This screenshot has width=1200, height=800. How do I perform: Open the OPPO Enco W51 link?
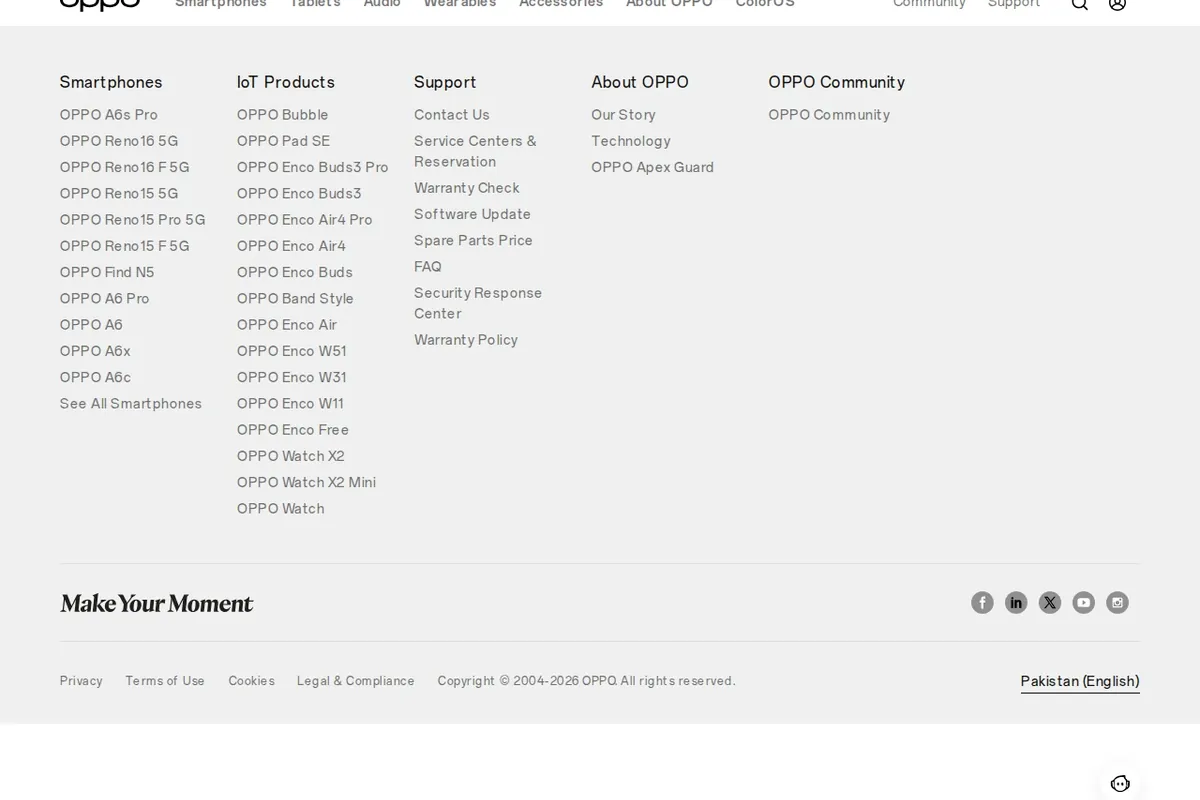(291, 351)
